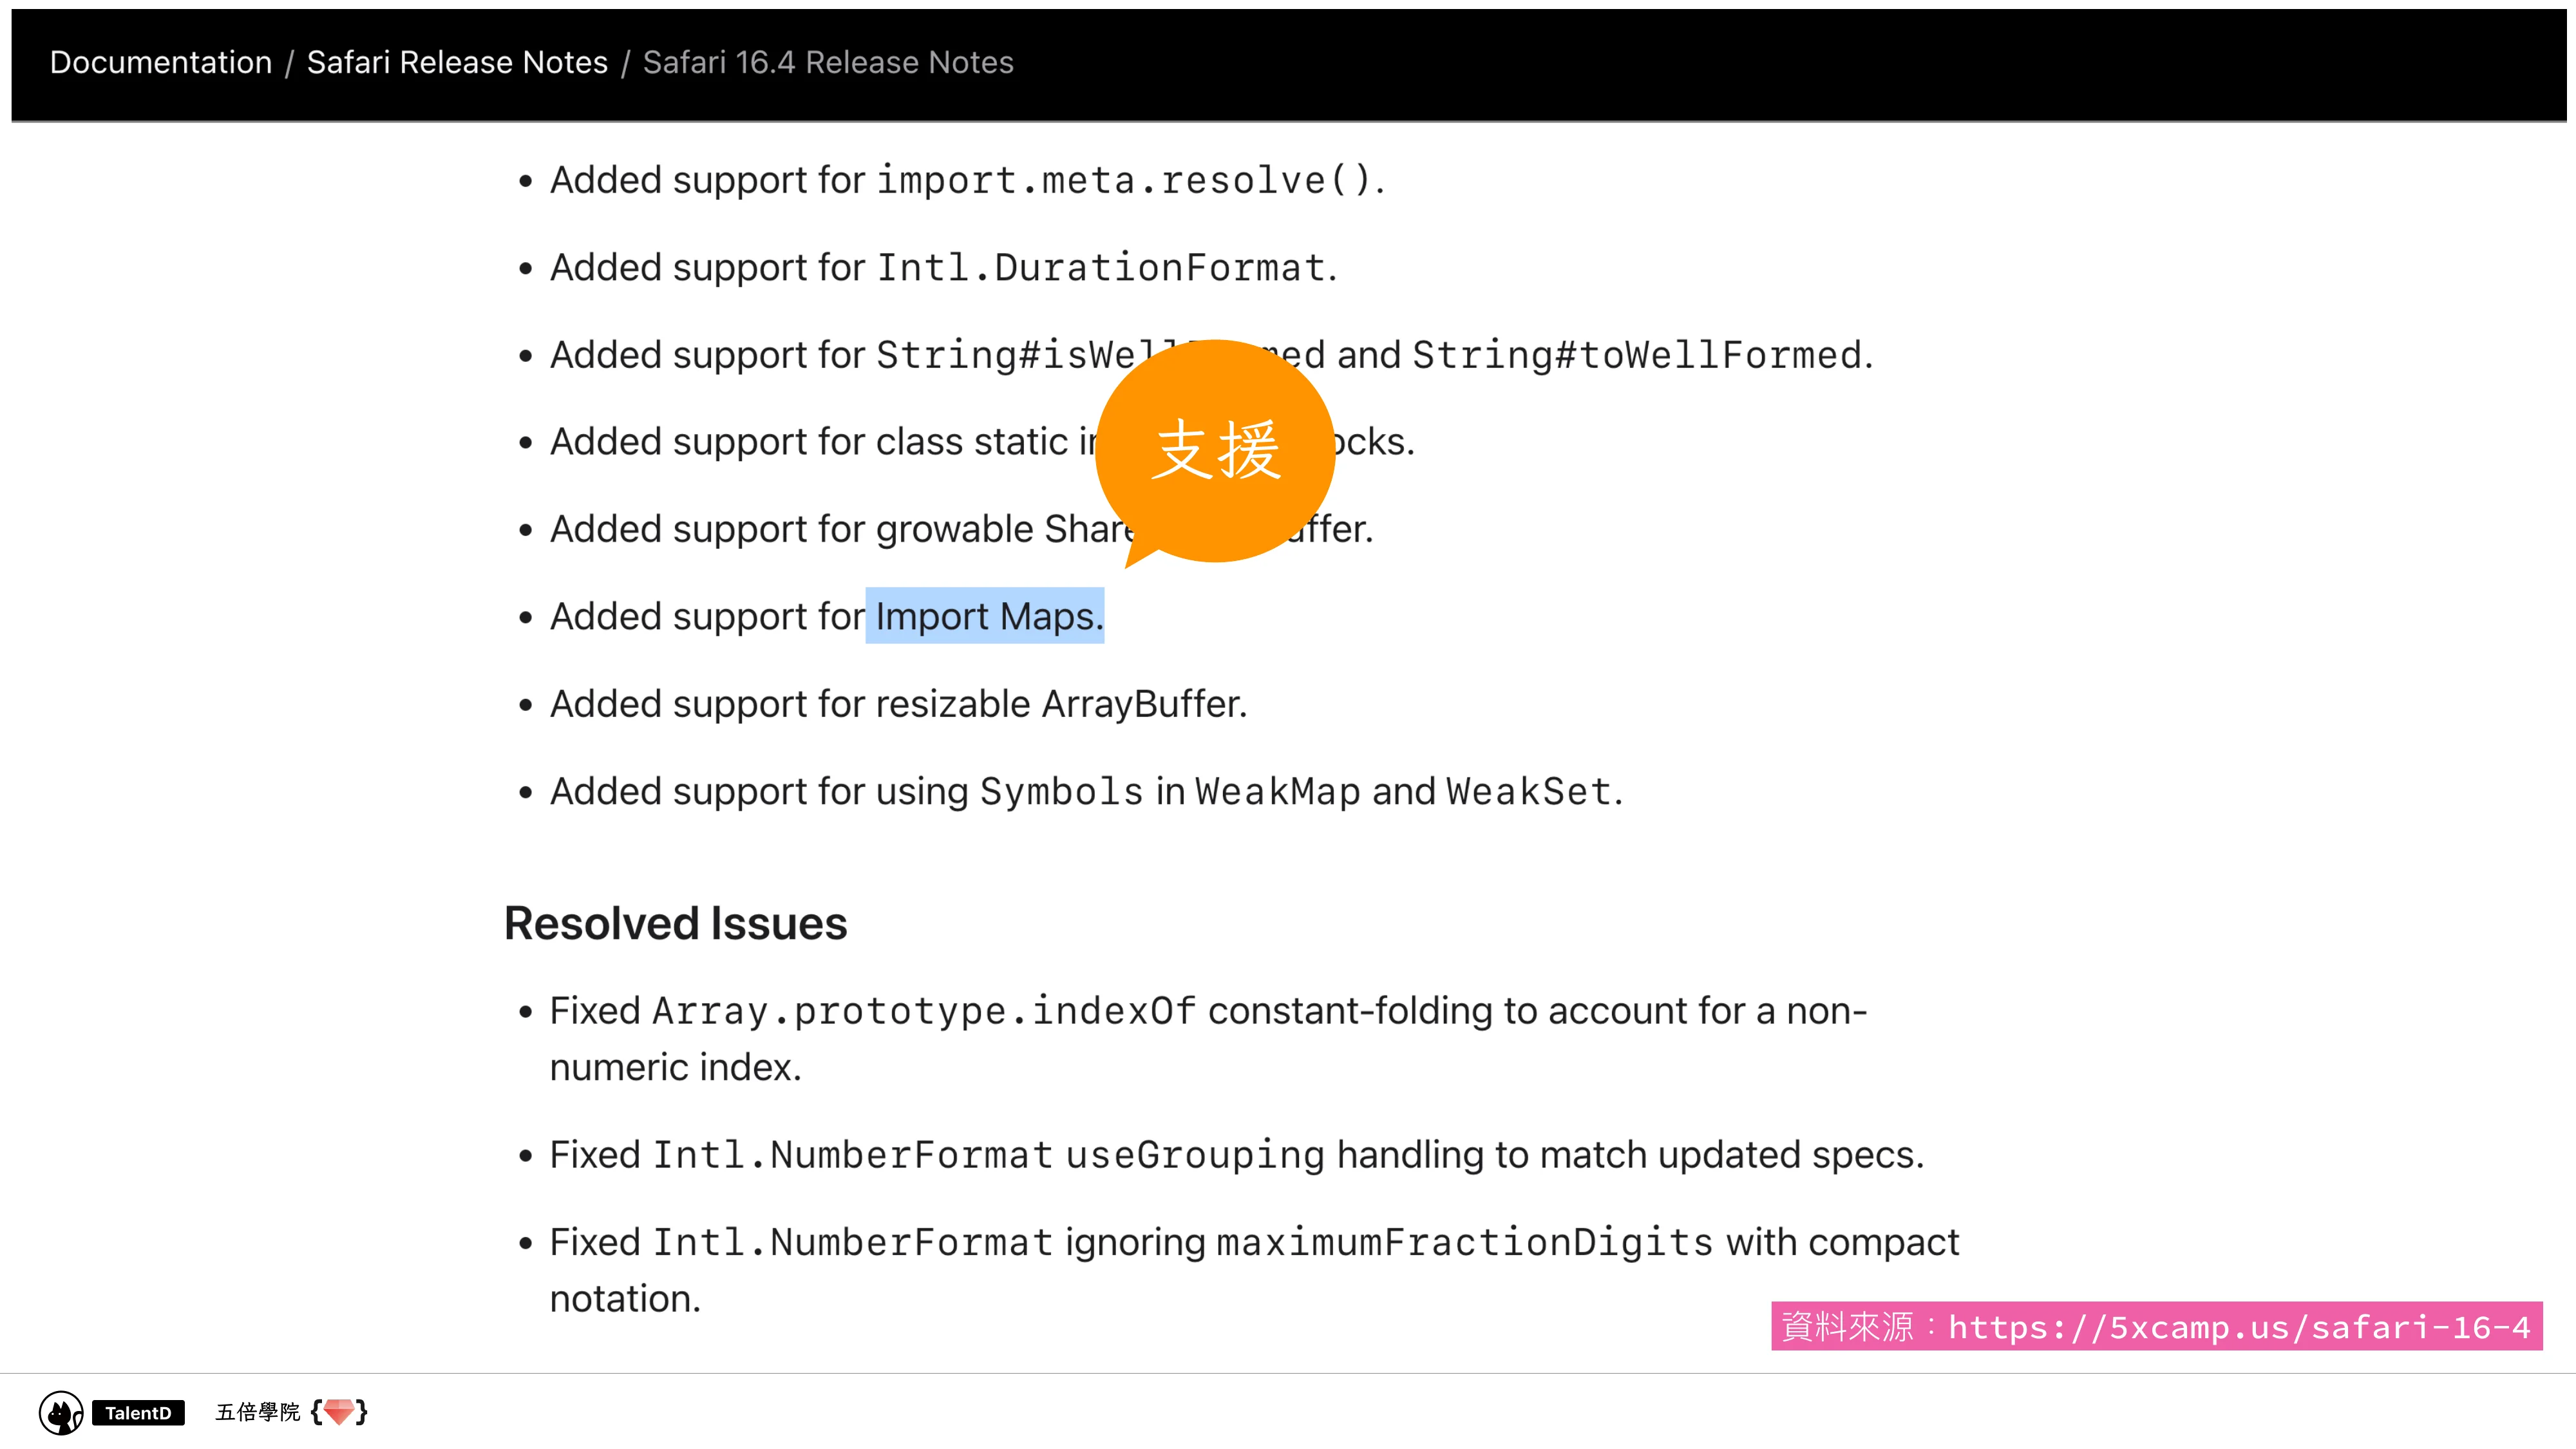Click the WeakSet code text
This screenshot has width=2576, height=1449.
[1529, 792]
